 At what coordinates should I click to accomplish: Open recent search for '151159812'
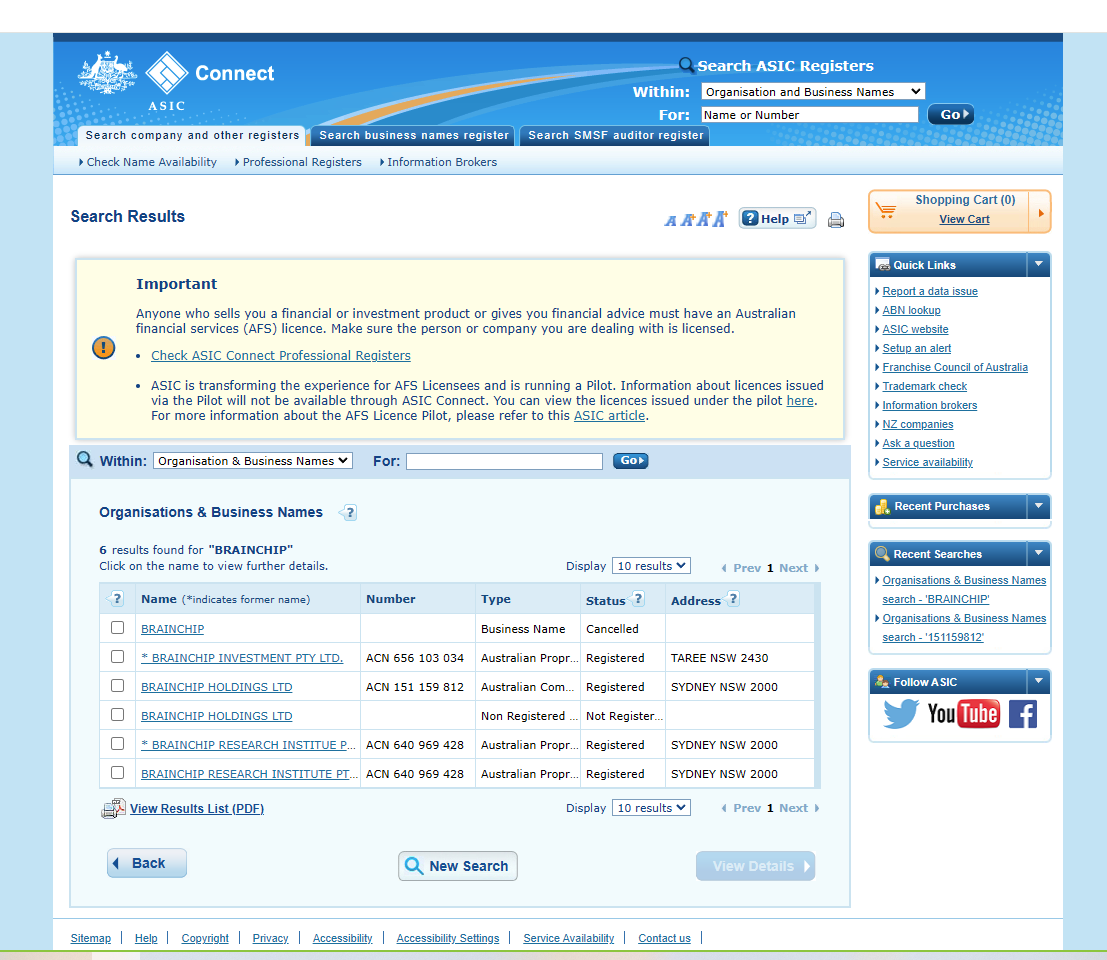pos(964,628)
